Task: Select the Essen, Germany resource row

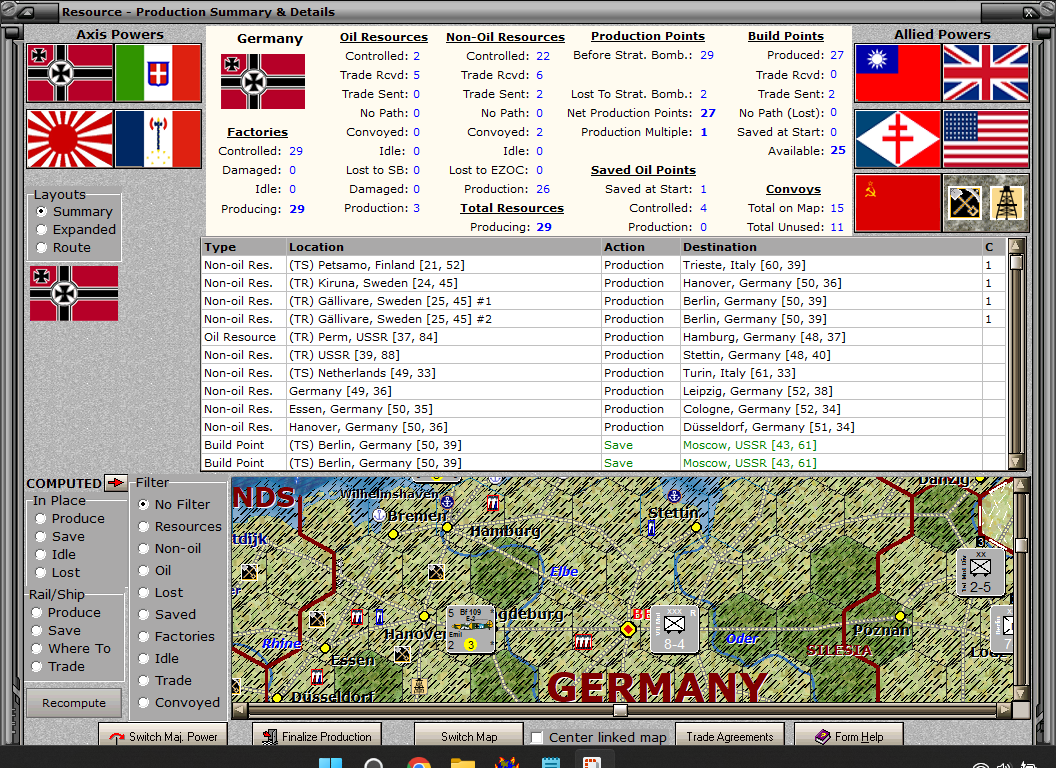Action: pyautogui.click(x=603, y=409)
